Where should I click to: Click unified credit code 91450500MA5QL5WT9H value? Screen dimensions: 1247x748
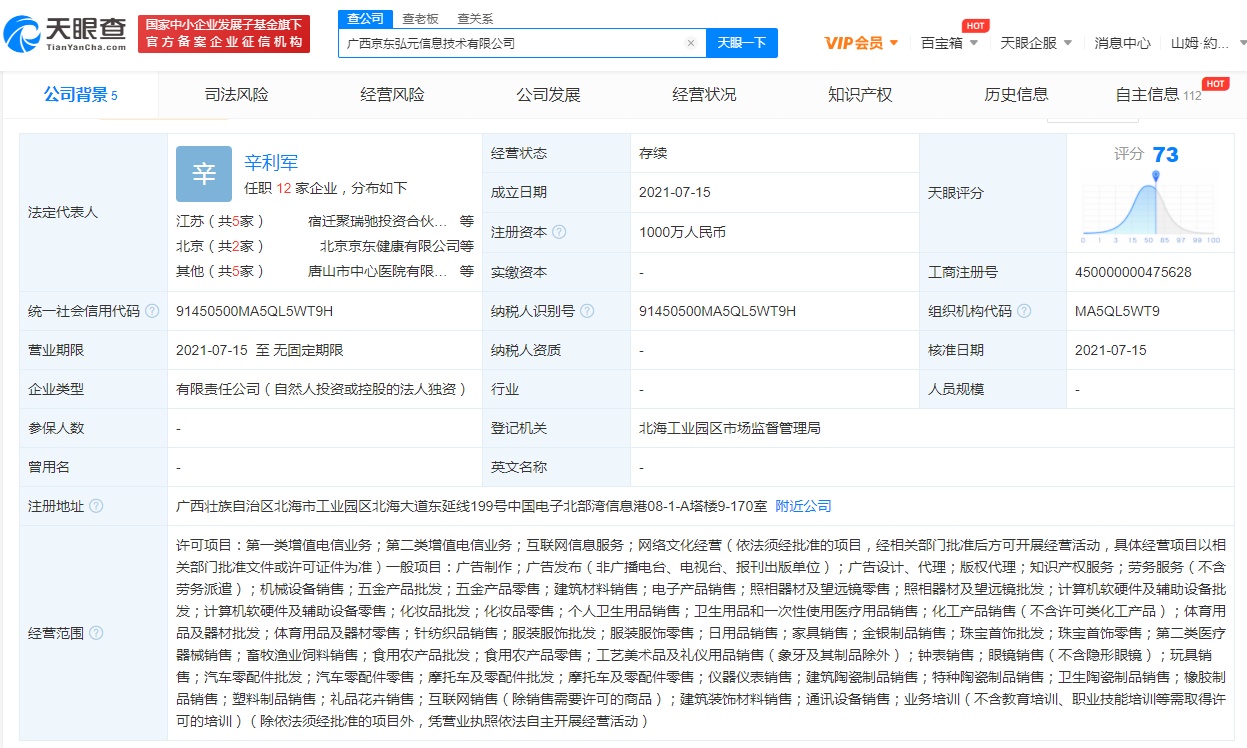(x=254, y=311)
